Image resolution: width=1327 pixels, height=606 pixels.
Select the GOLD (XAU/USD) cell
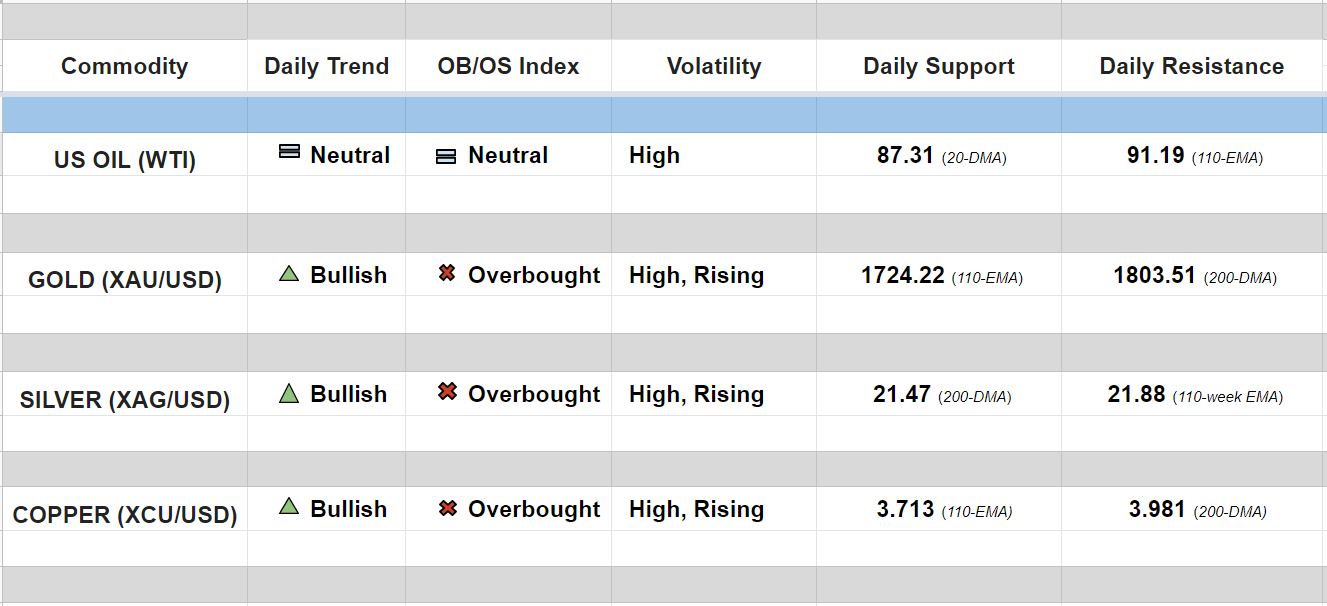coord(124,280)
